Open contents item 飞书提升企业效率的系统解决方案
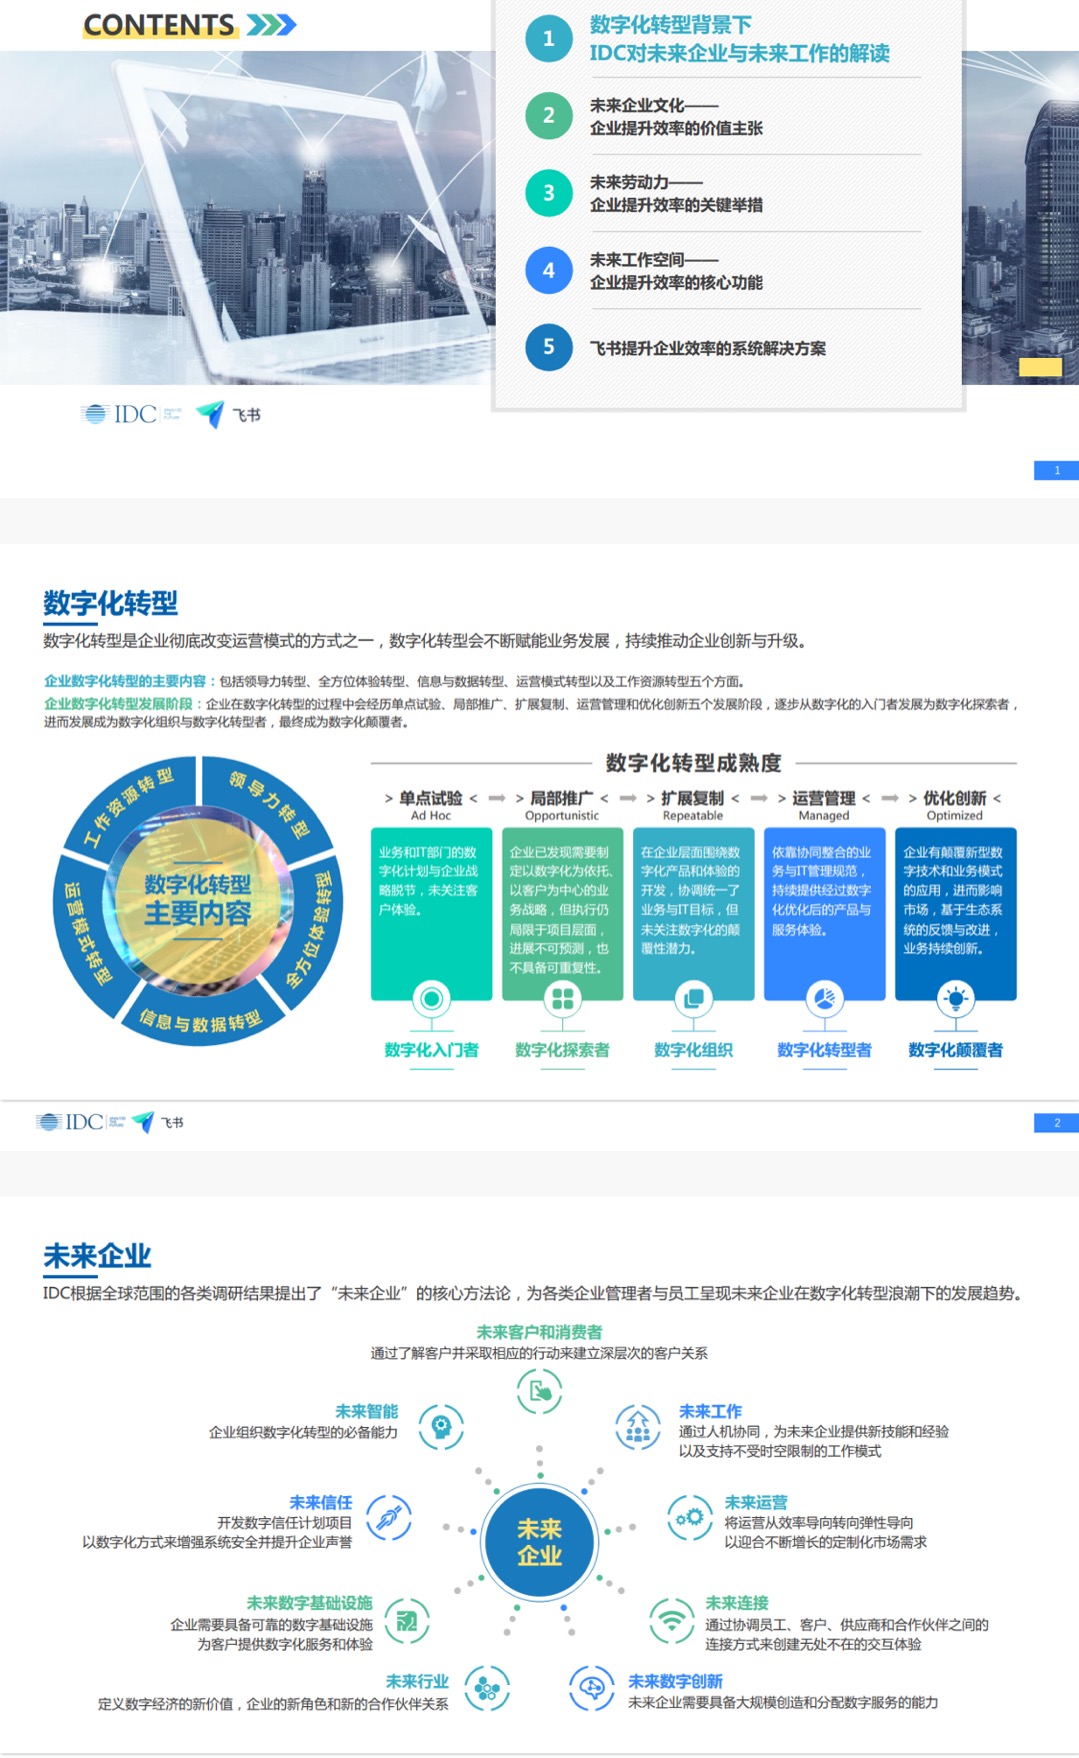Viewport: 1079px width, 1758px height. 707,348
